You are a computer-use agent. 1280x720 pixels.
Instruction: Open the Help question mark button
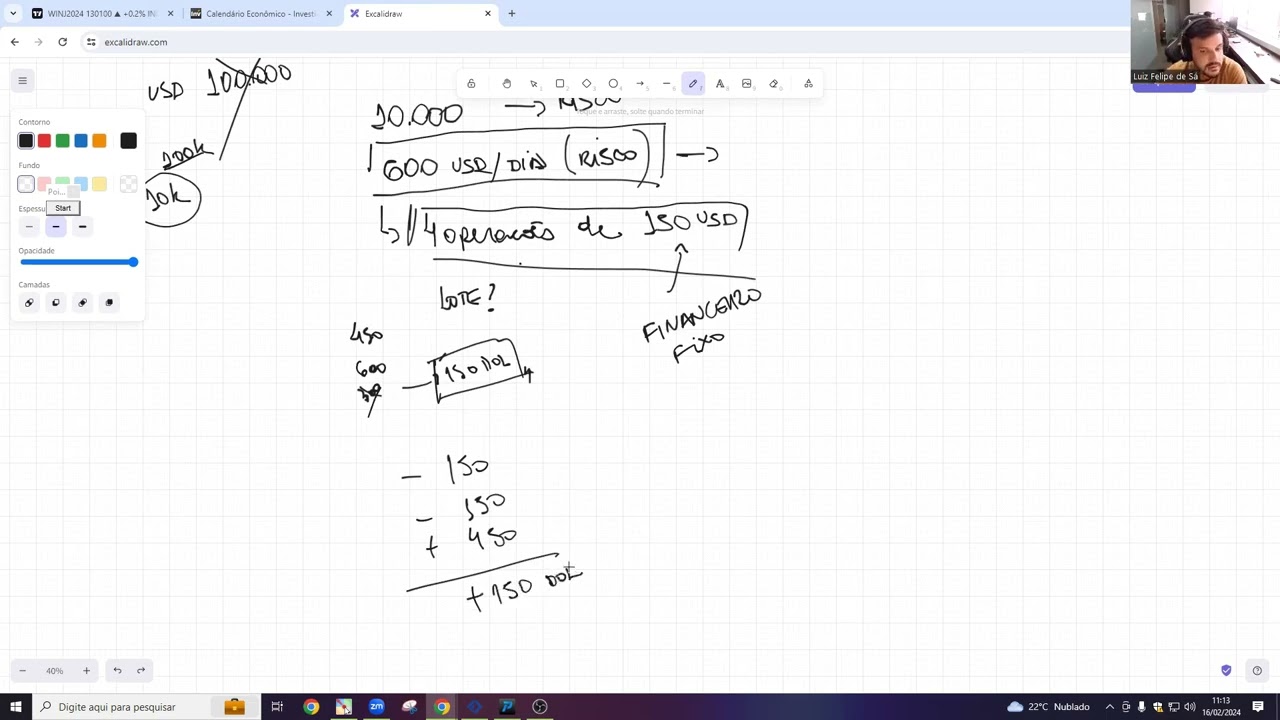point(1257,671)
